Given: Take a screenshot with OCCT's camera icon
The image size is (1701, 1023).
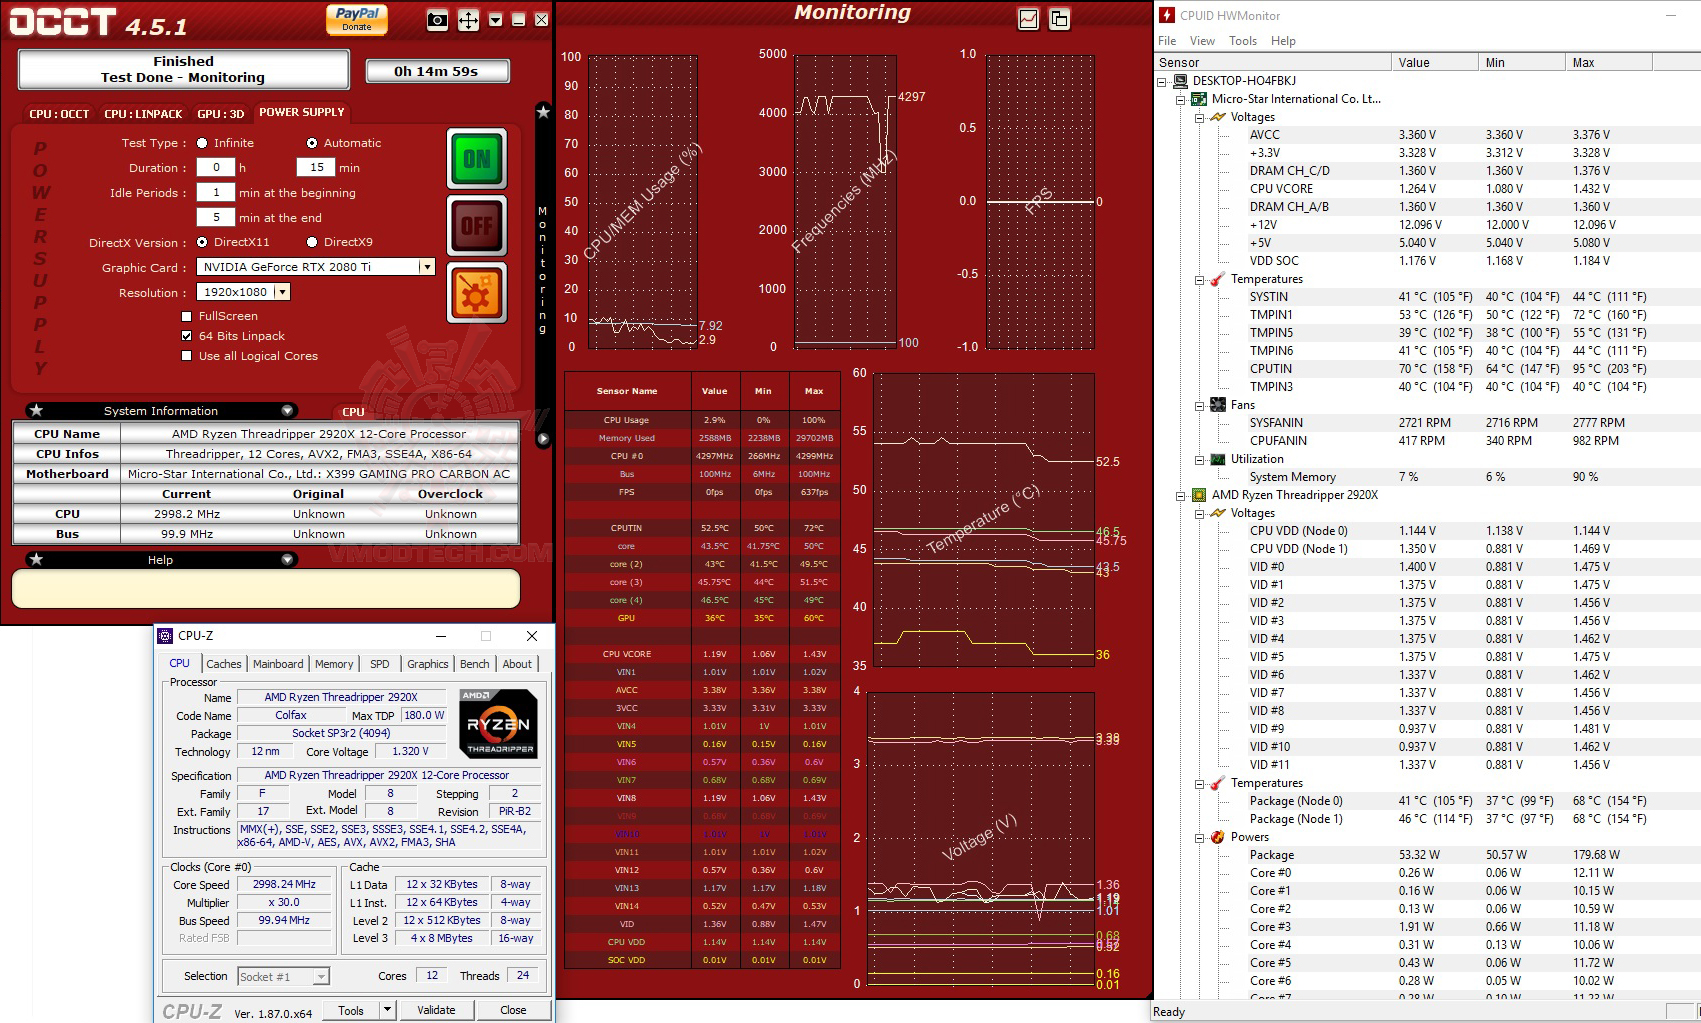Looking at the screenshot, I should 435,18.
